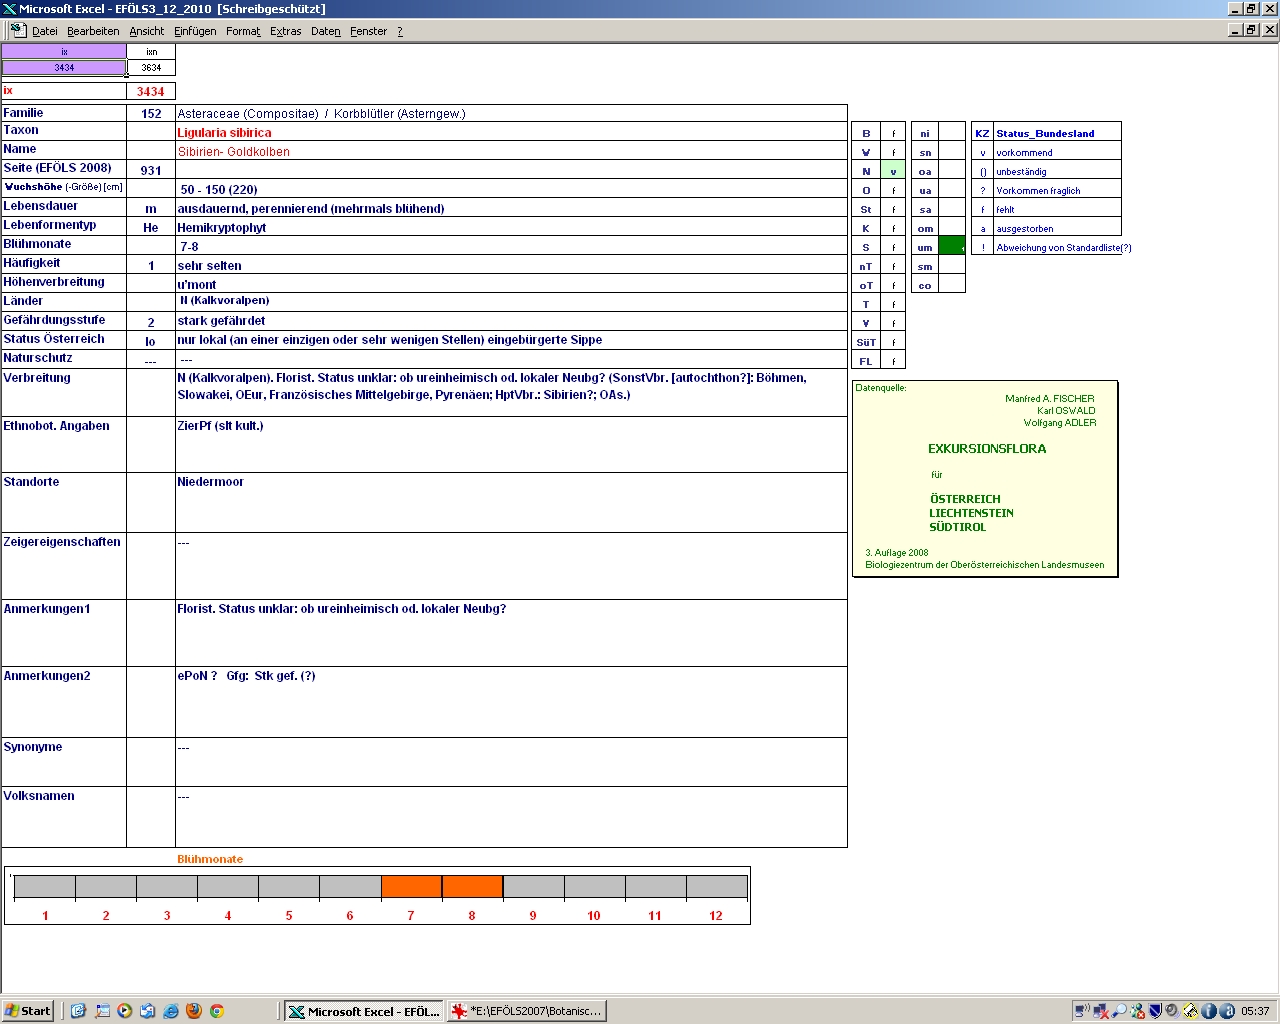1280x1024 pixels.
Task: Click the first quick launch icon next to Start
Action: pyautogui.click(x=78, y=1011)
